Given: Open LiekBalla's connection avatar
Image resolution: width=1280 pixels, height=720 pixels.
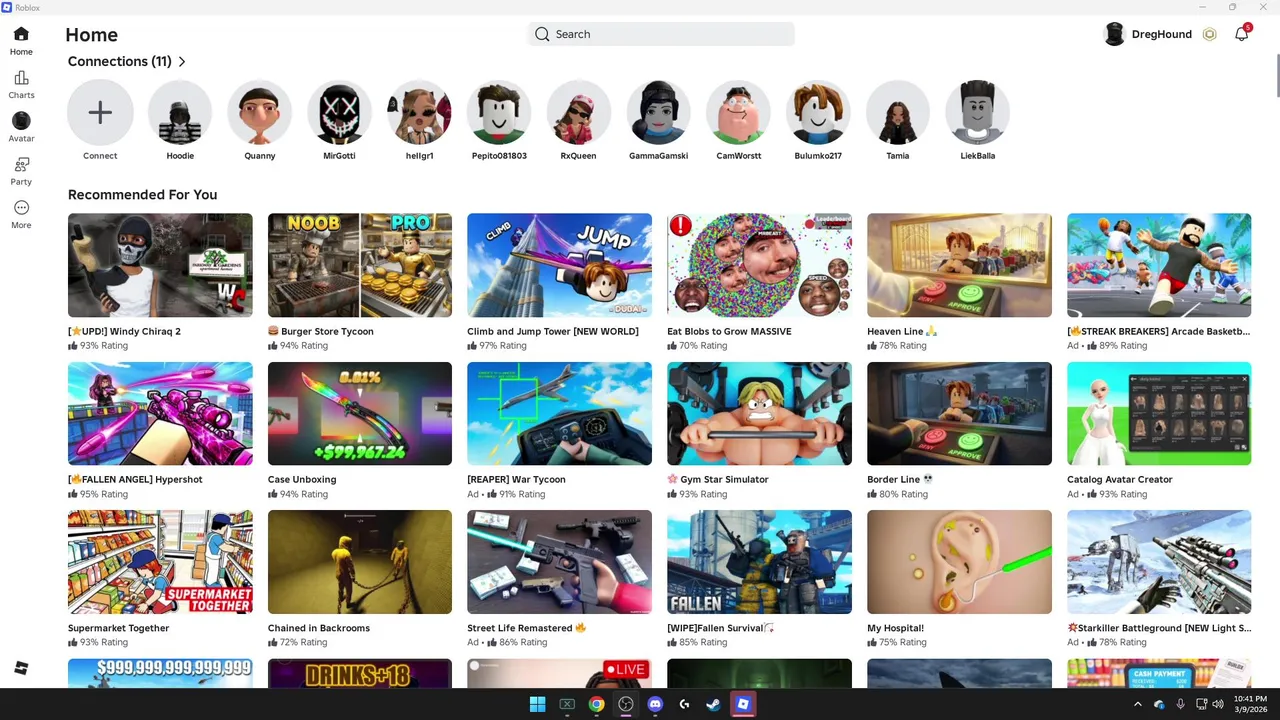Looking at the screenshot, I should click(x=977, y=113).
